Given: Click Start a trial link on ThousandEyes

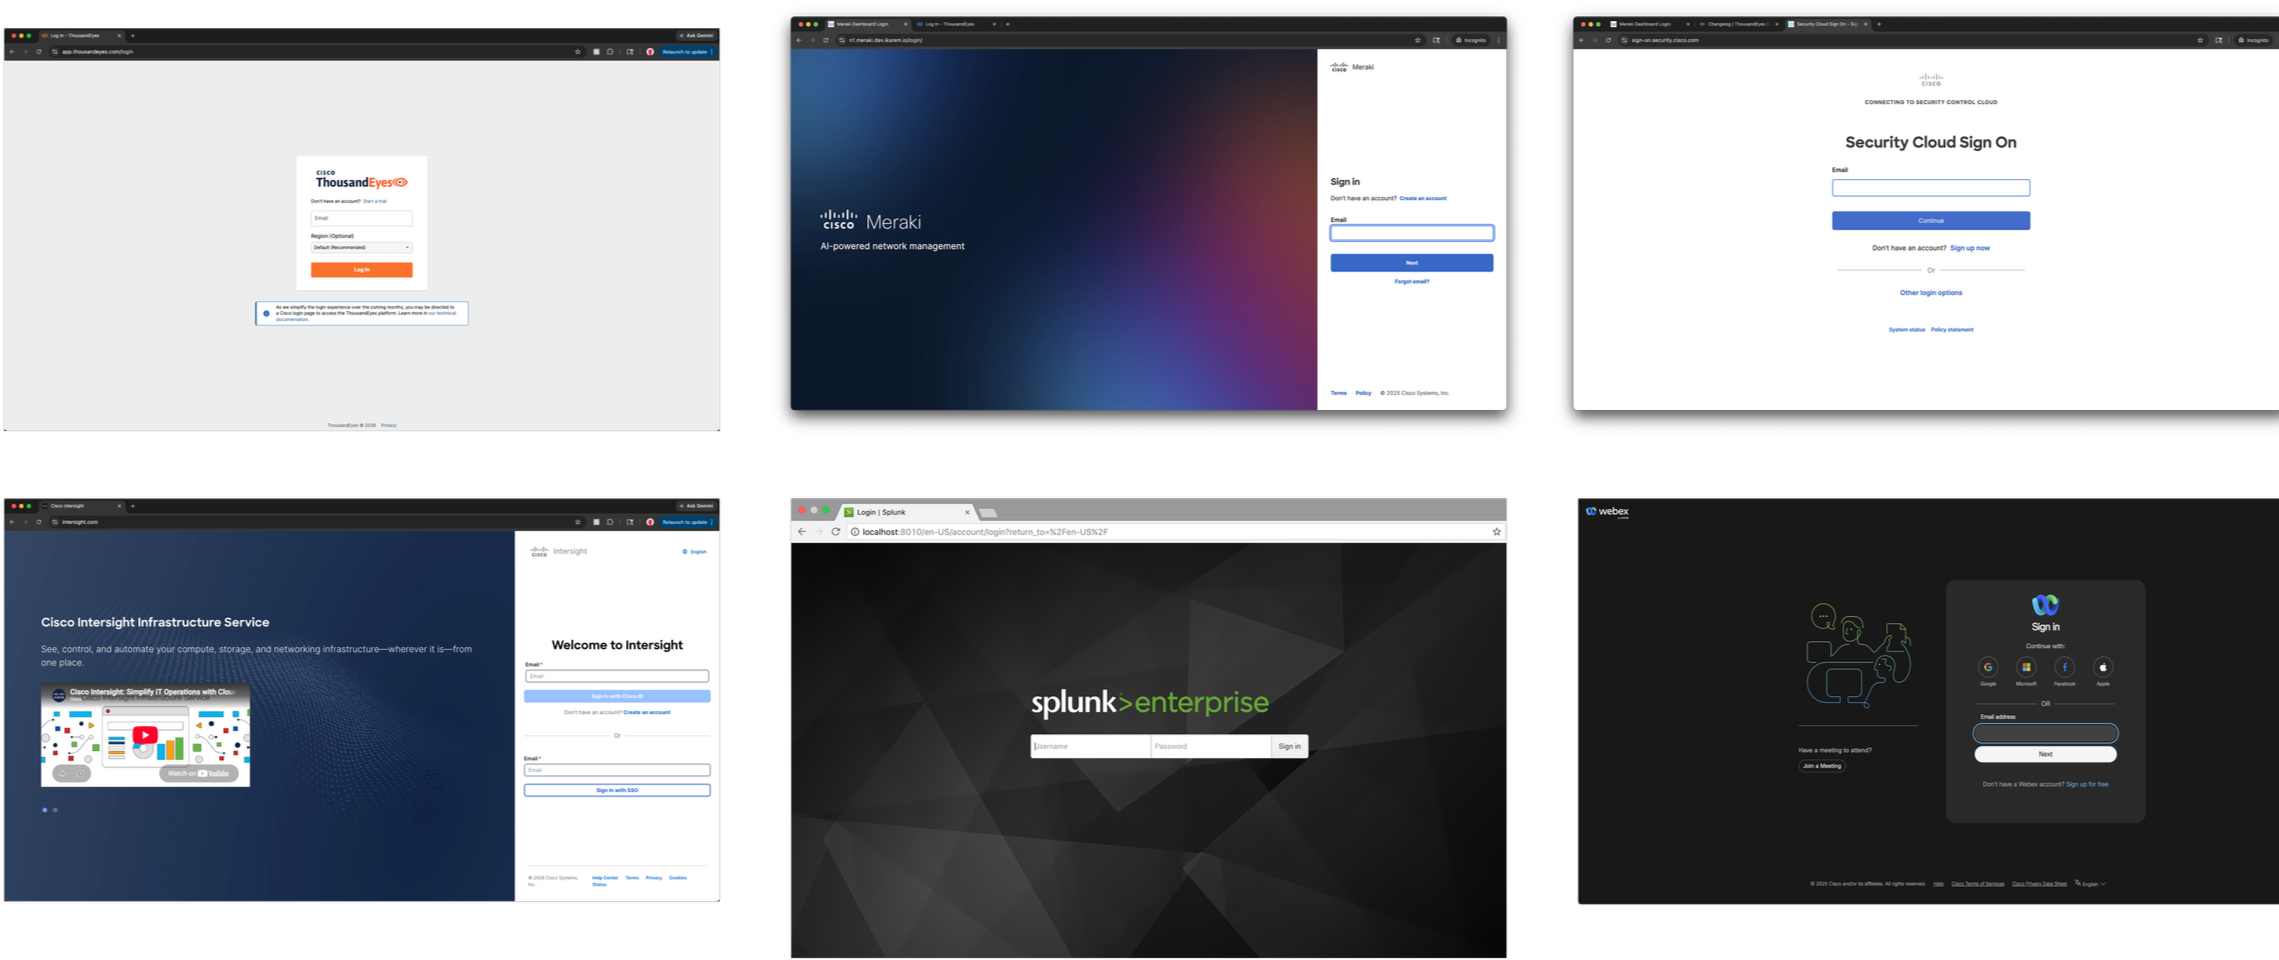Looking at the screenshot, I should click(x=375, y=201).
